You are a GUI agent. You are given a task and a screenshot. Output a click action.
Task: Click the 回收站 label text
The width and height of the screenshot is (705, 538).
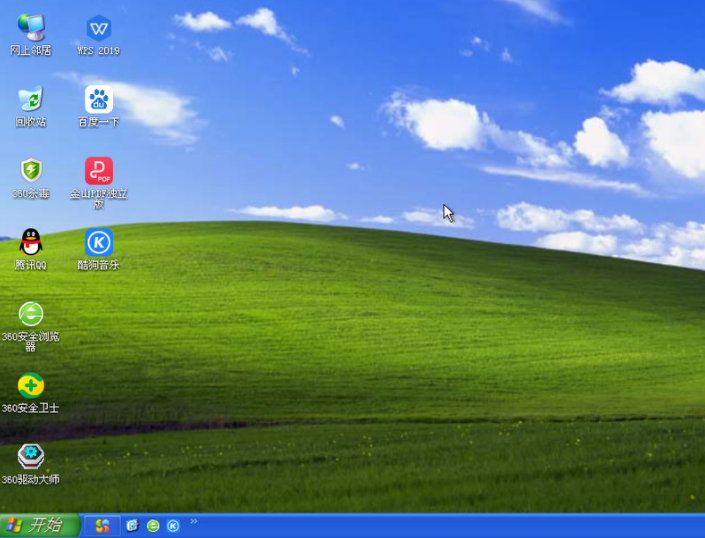click(30, 122)
